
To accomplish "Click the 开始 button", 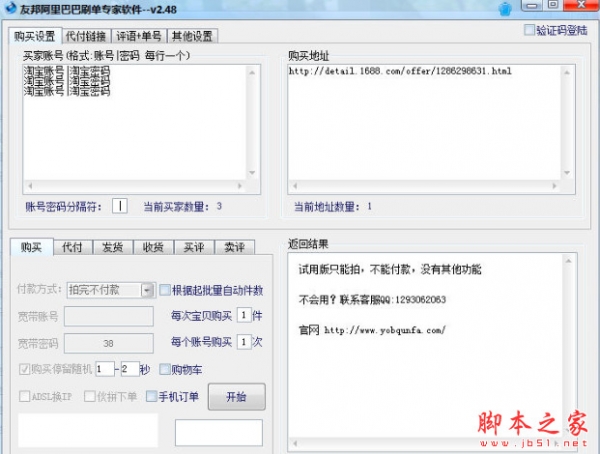I will tap(236, 397).
